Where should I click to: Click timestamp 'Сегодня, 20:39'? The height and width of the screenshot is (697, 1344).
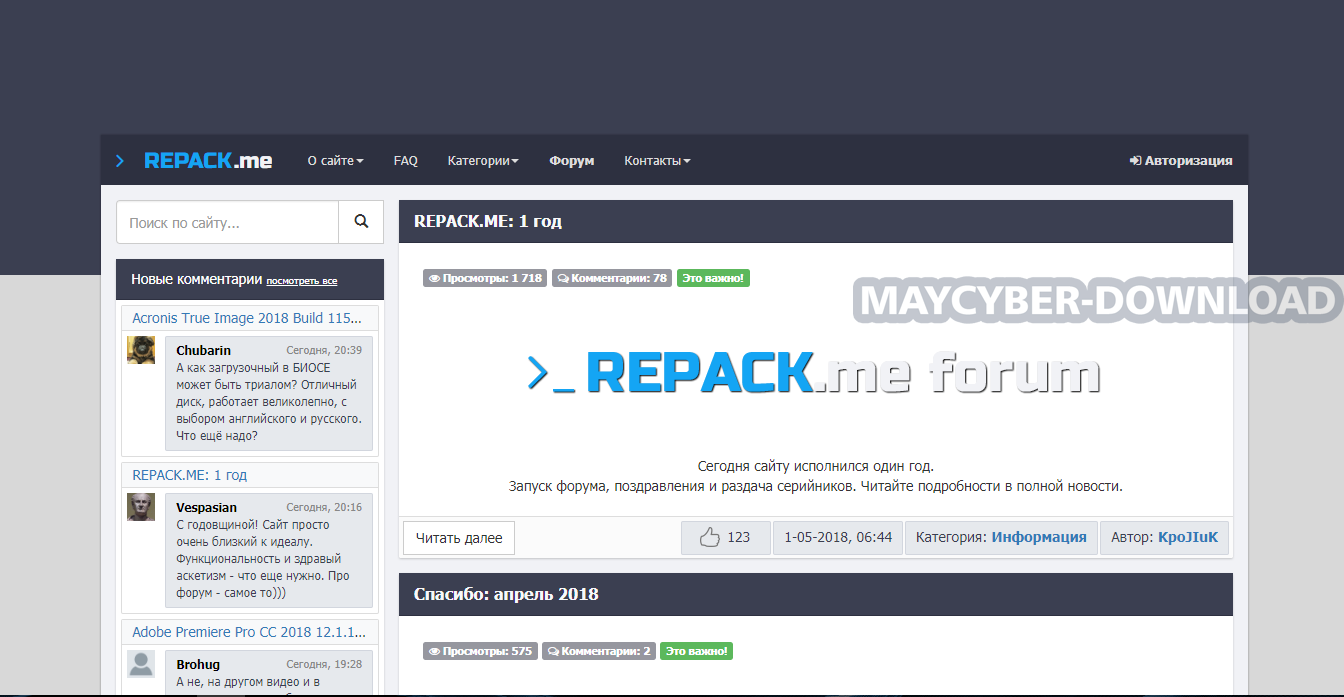coord(324,350)
